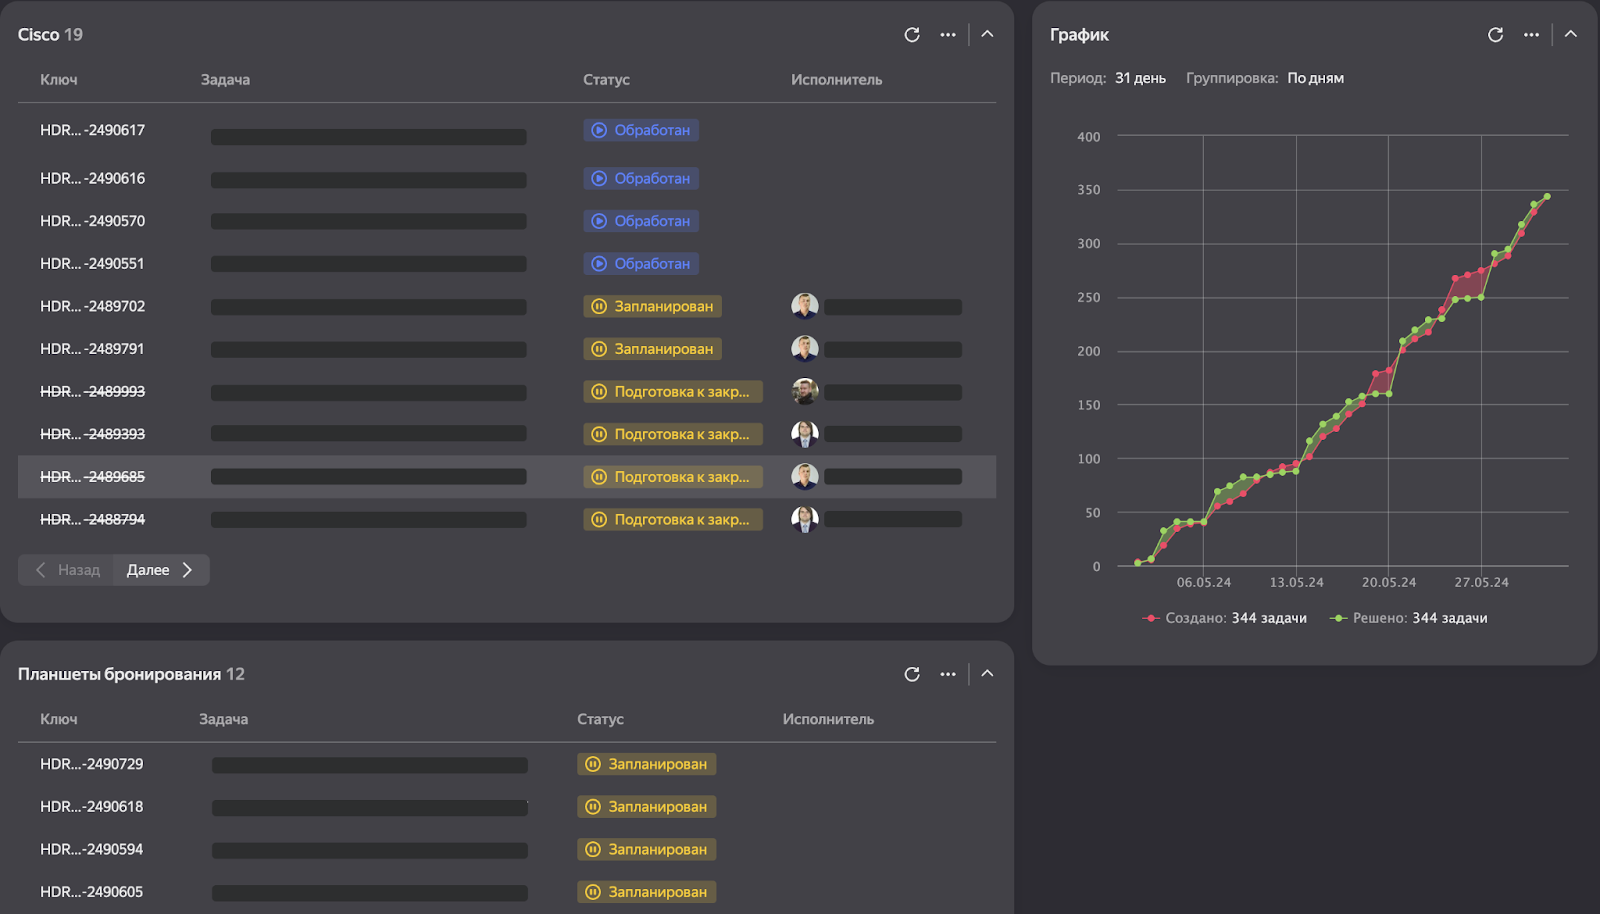The width and height of the screenshot is (1600, 914).
Task: Open task HDR...-2489791
Action: 92,349
